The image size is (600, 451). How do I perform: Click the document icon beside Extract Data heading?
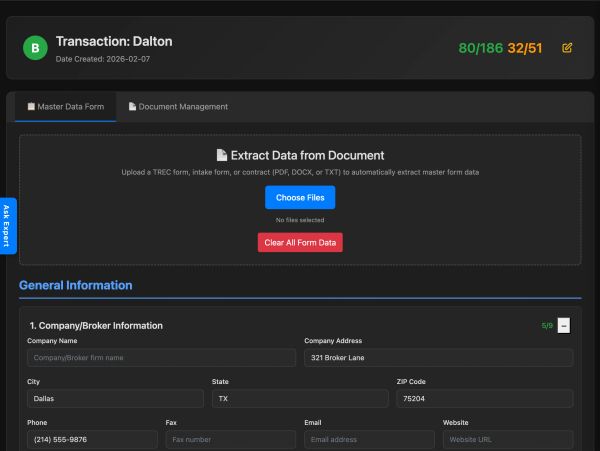222,155
